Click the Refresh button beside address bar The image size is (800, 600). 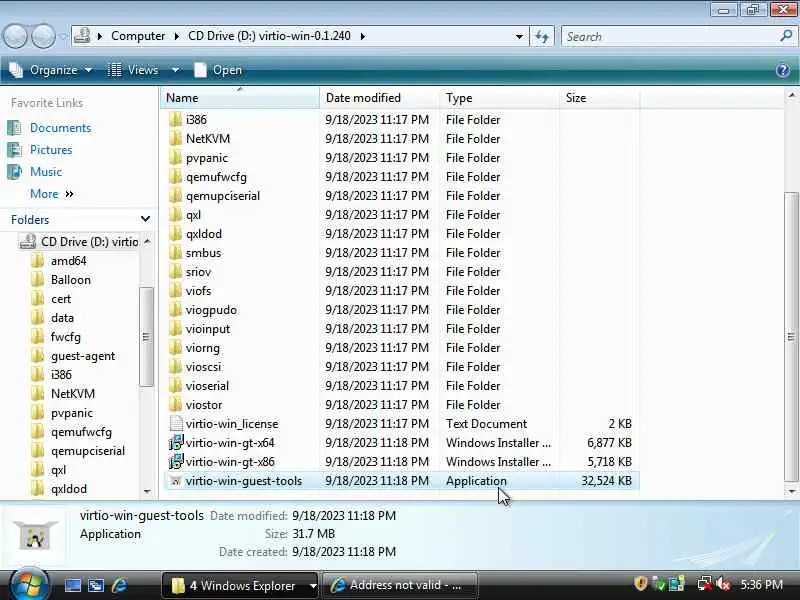pos(541,36)
